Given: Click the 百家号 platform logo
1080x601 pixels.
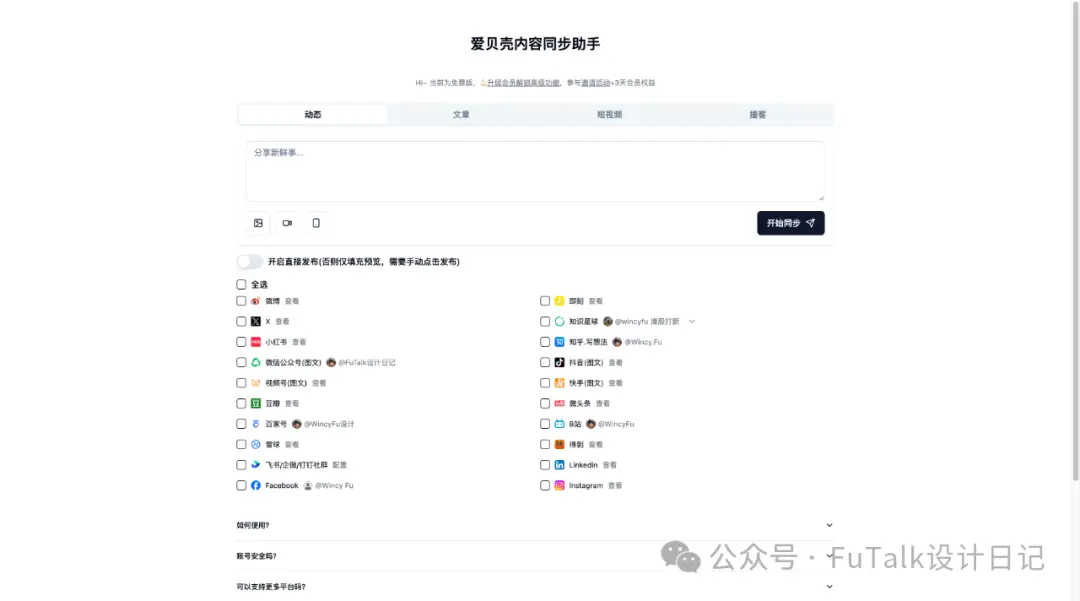Looking at the screenshot, I should 256,424.
